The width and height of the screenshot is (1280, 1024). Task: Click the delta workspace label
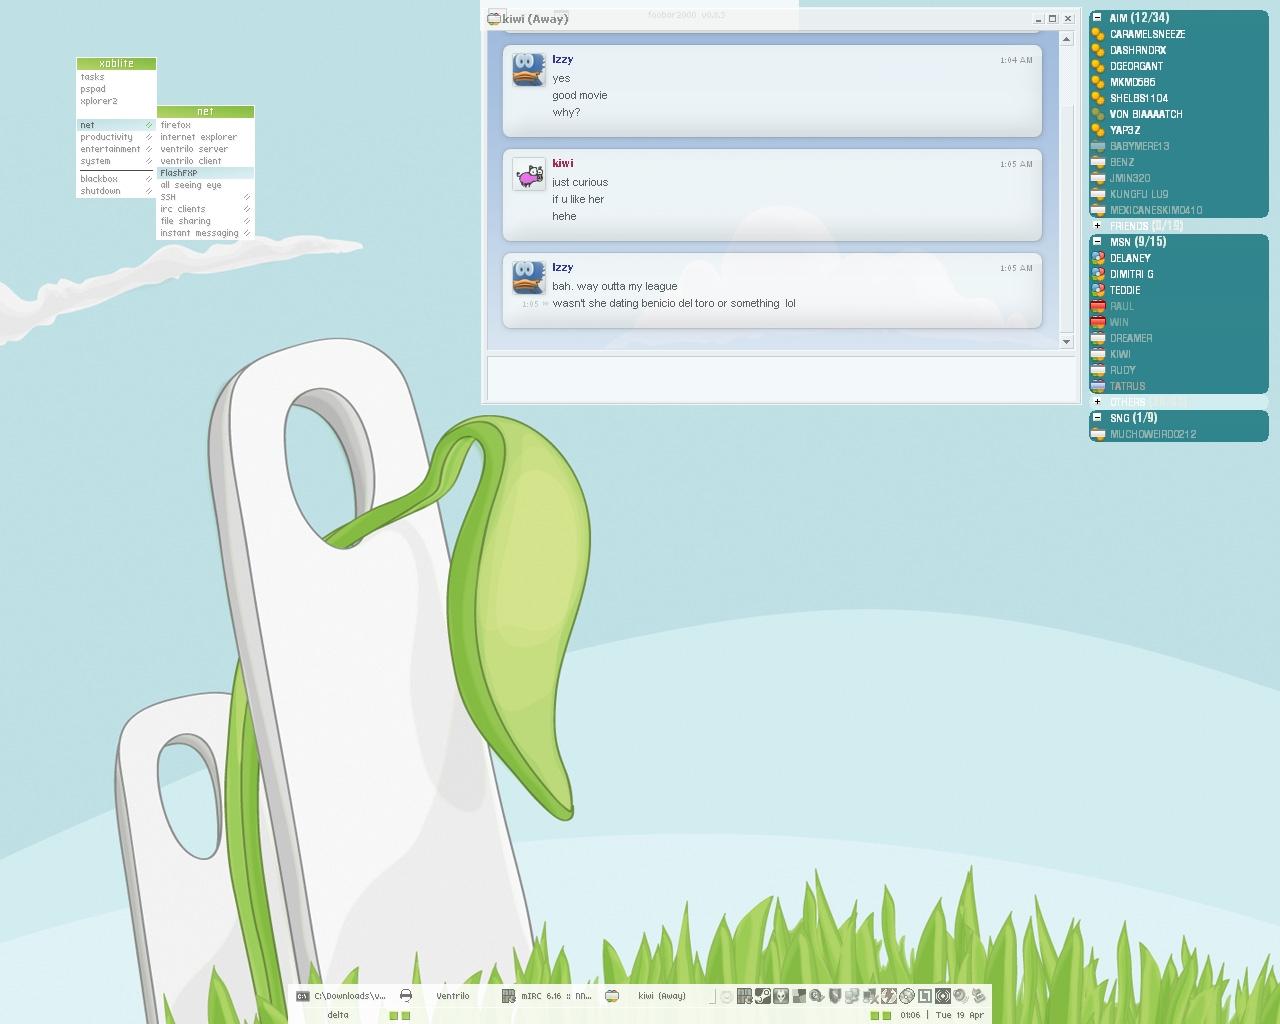pos(338,1015)
